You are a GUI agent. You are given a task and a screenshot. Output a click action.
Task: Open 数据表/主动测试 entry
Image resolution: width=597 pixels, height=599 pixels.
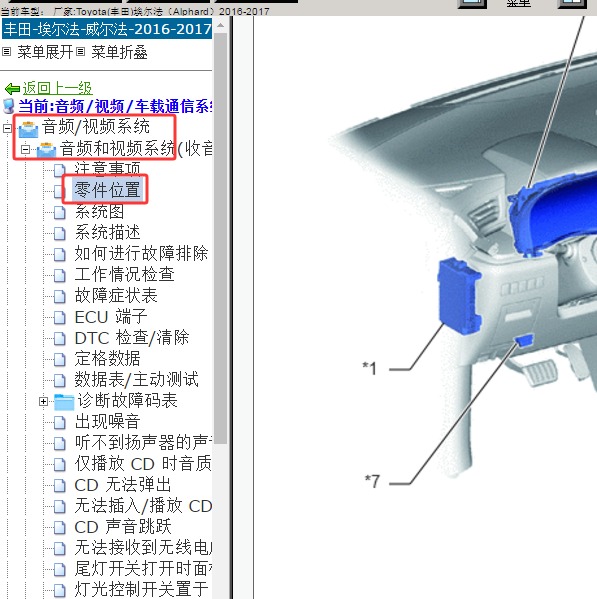[x=136, y=380]
